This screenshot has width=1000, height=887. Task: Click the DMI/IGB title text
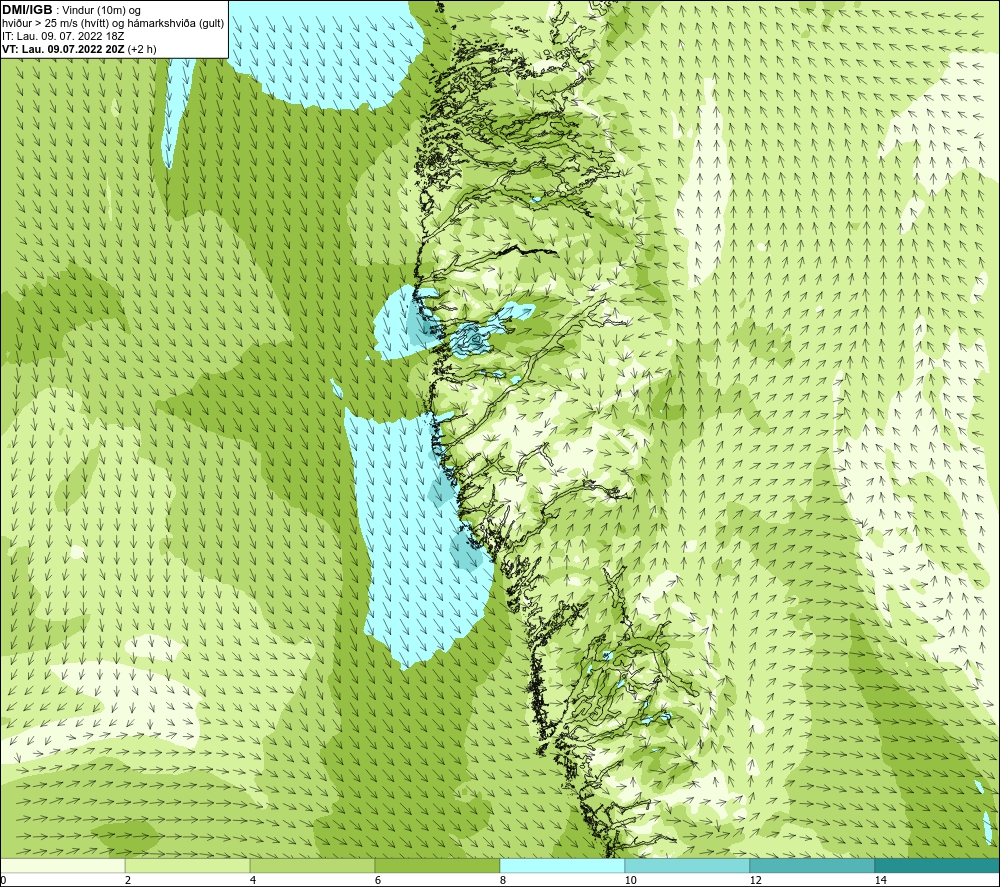[x=27, y=10]
